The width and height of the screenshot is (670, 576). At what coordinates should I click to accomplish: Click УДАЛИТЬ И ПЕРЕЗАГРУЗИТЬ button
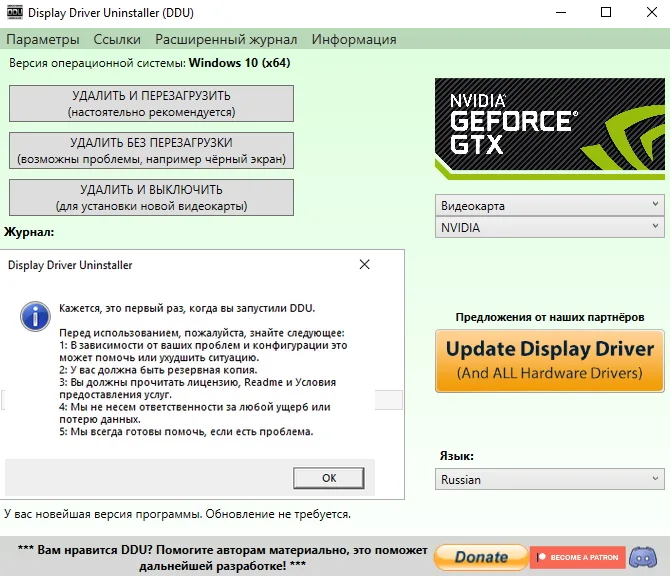pyautogui.click(x=151, y=103)
